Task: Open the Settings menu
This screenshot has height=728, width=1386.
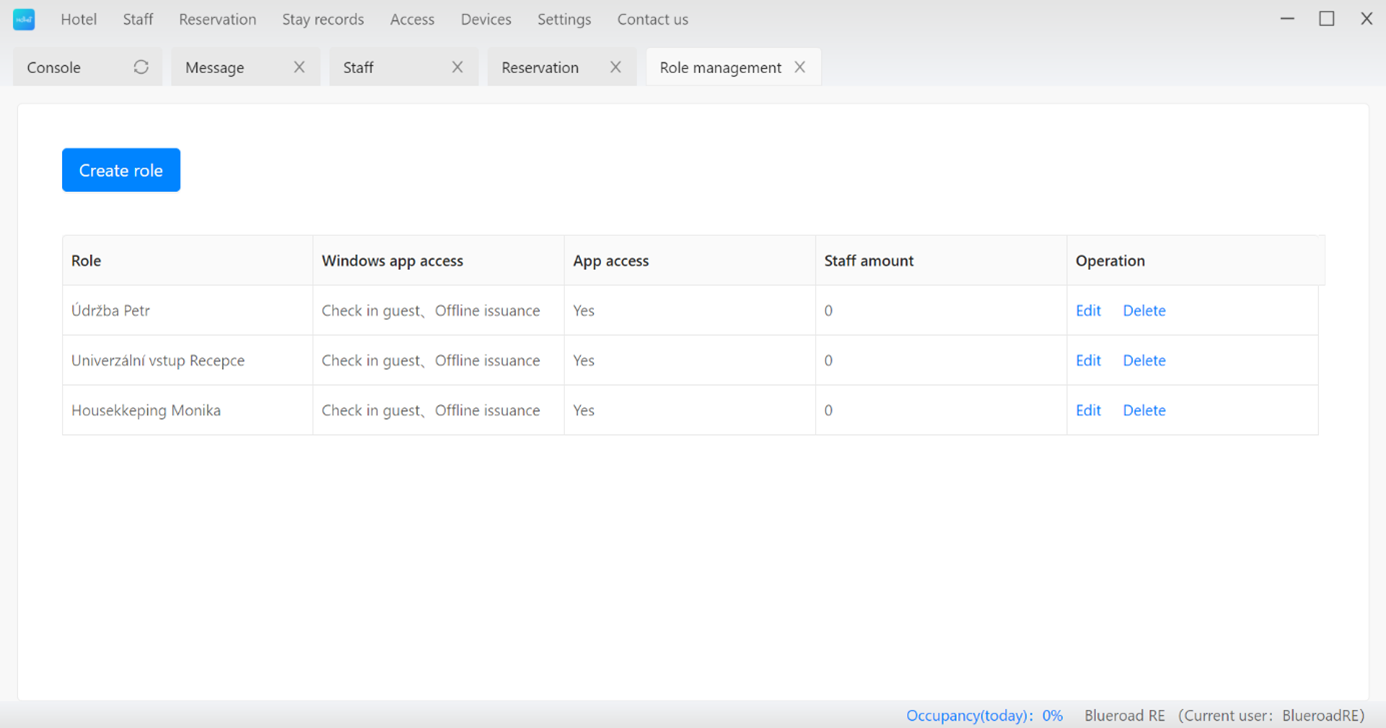Action: tap(564, 19)
